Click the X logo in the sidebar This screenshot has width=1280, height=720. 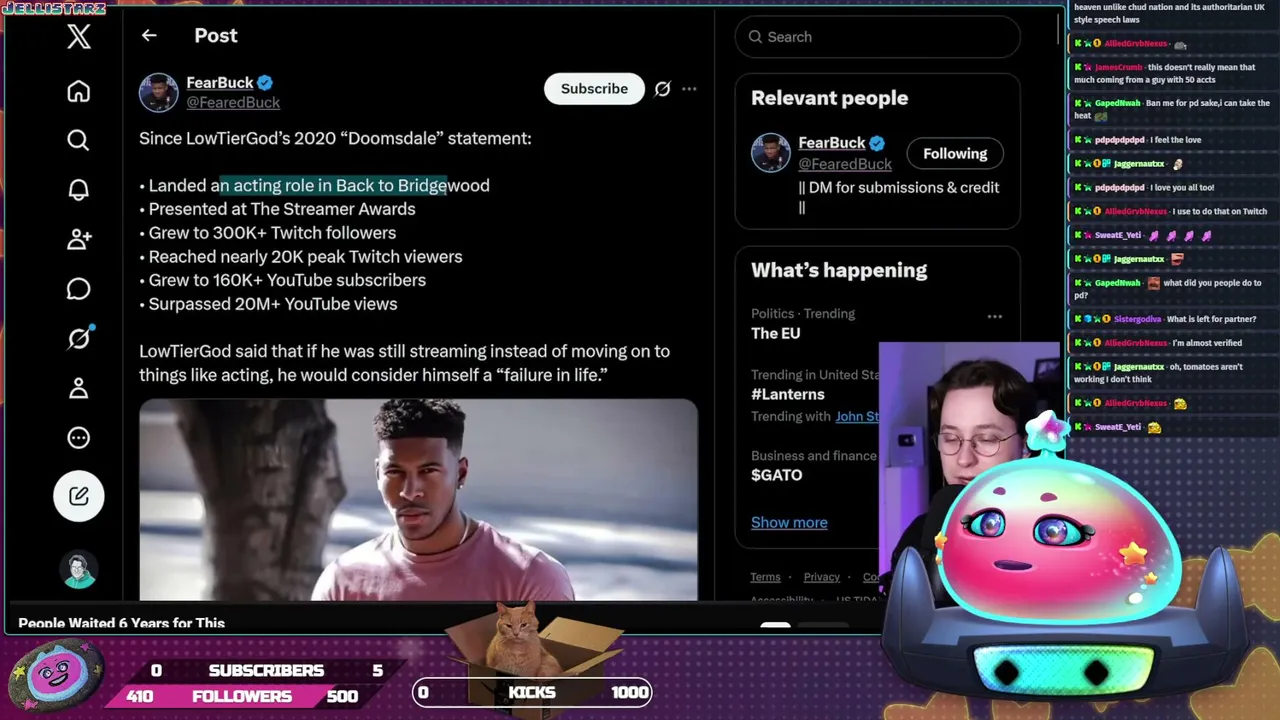[x=79, y=37]
